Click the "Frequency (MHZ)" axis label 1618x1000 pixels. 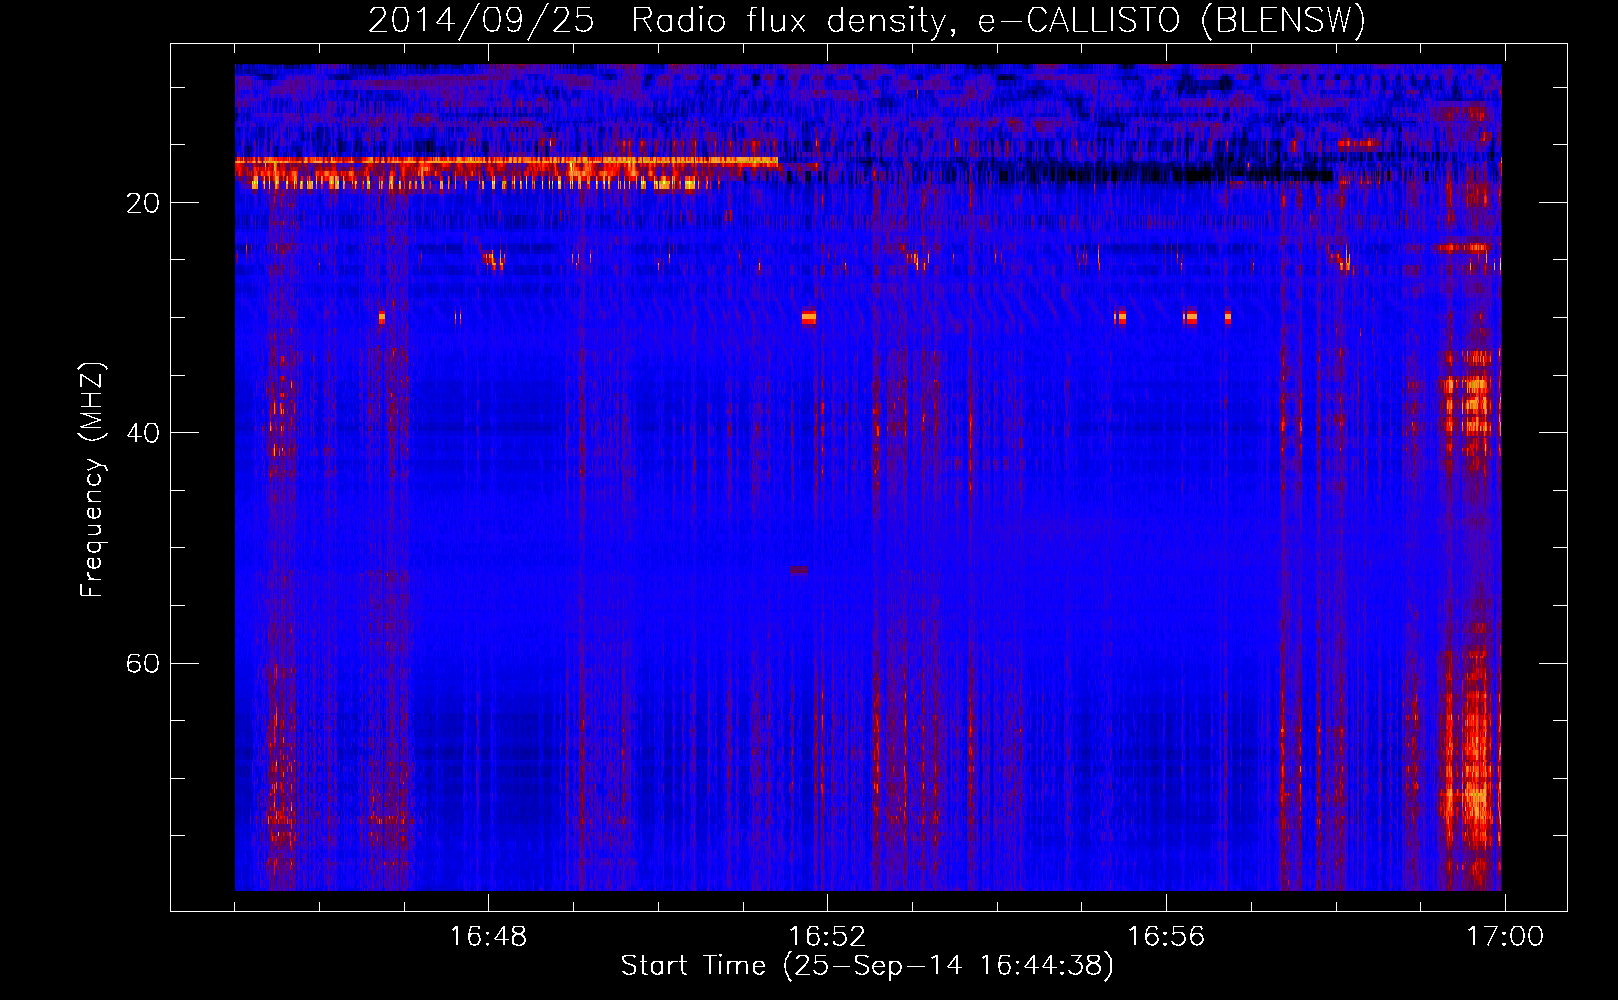click(x=92, y=480)
